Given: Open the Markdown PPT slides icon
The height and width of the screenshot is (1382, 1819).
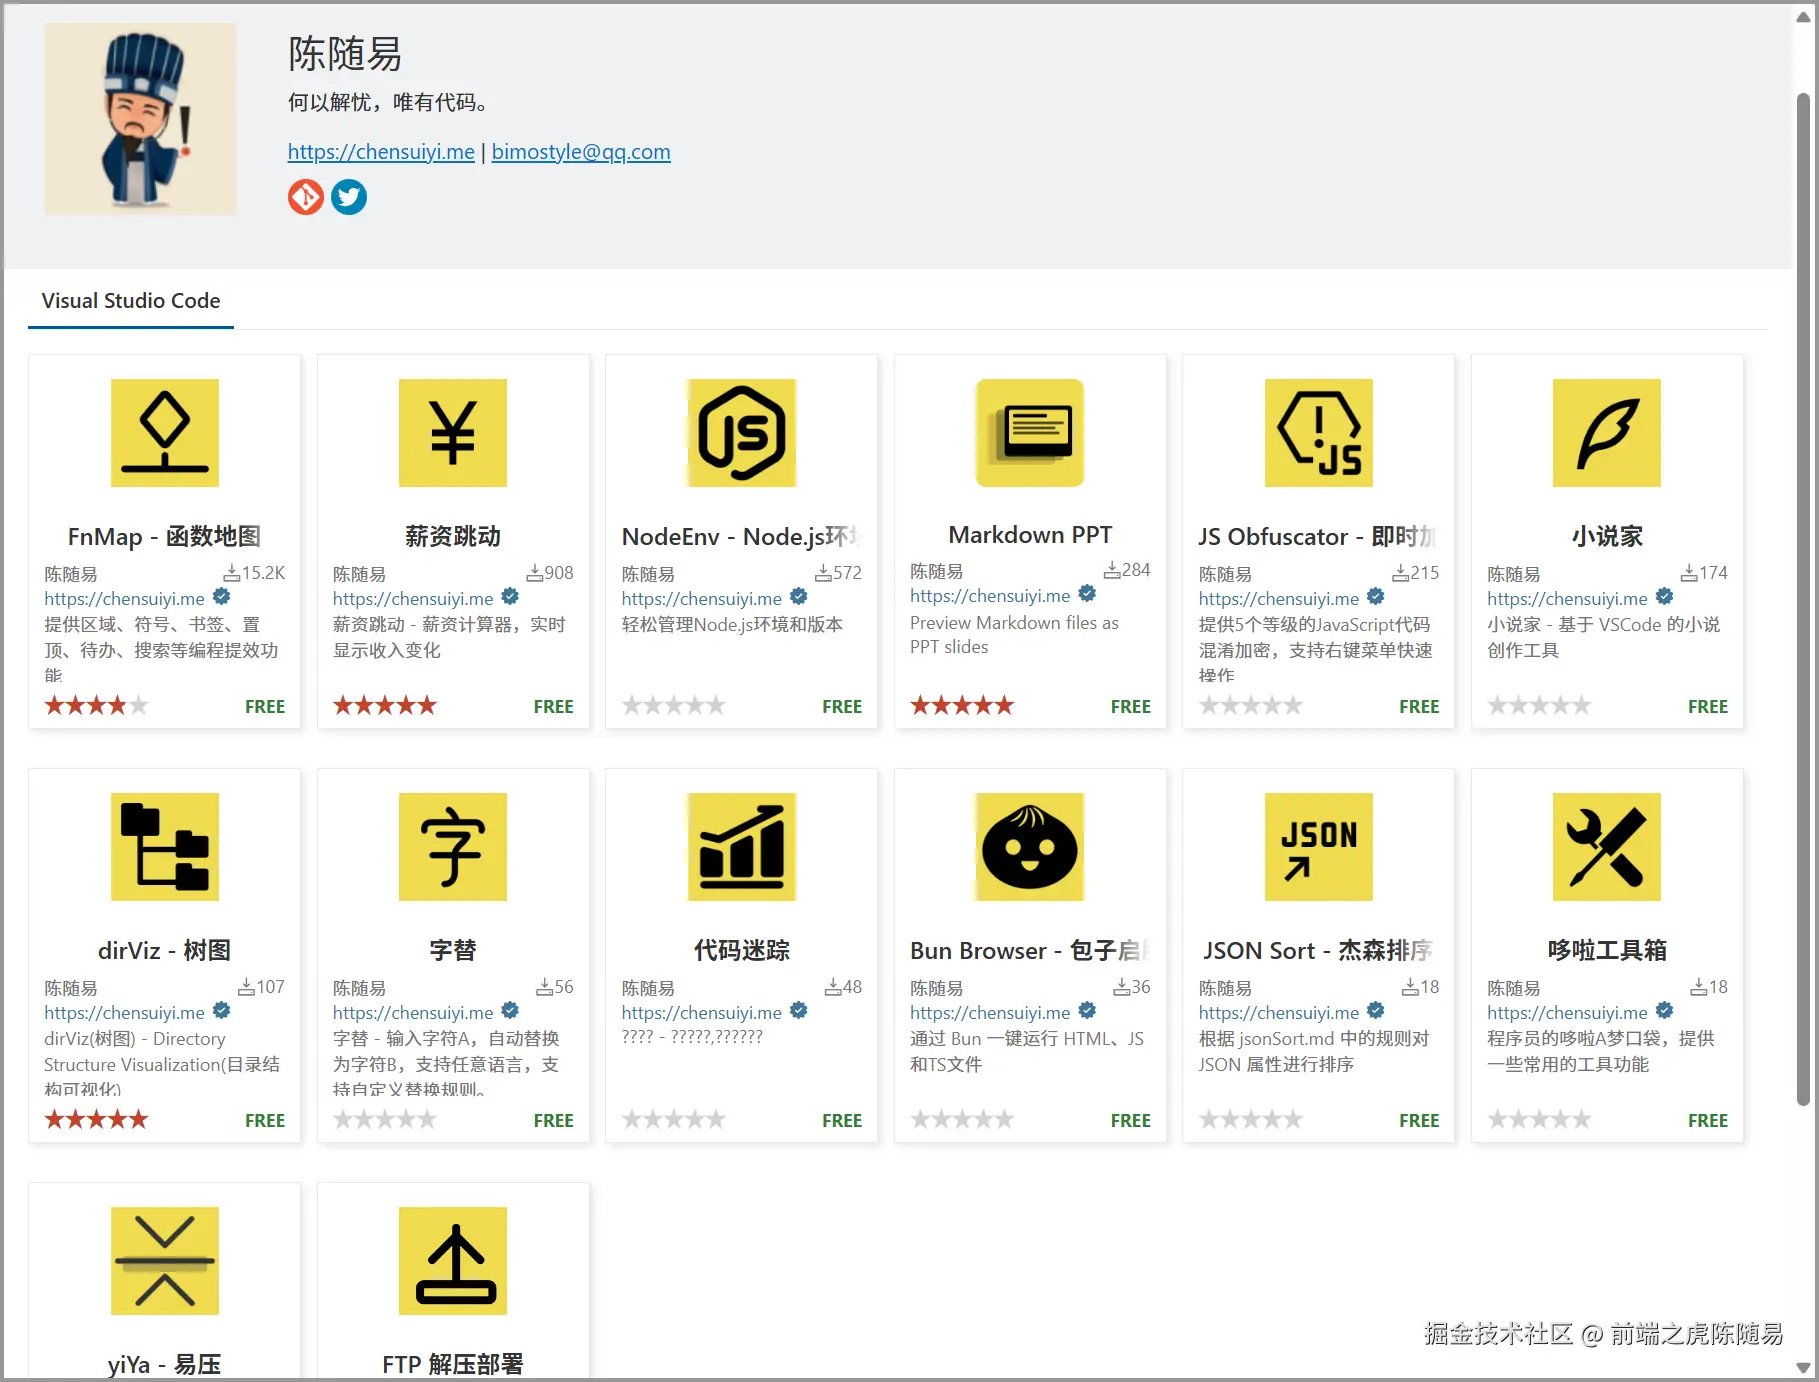Looking at the screenshot, I should click(x=1029, y=433).
